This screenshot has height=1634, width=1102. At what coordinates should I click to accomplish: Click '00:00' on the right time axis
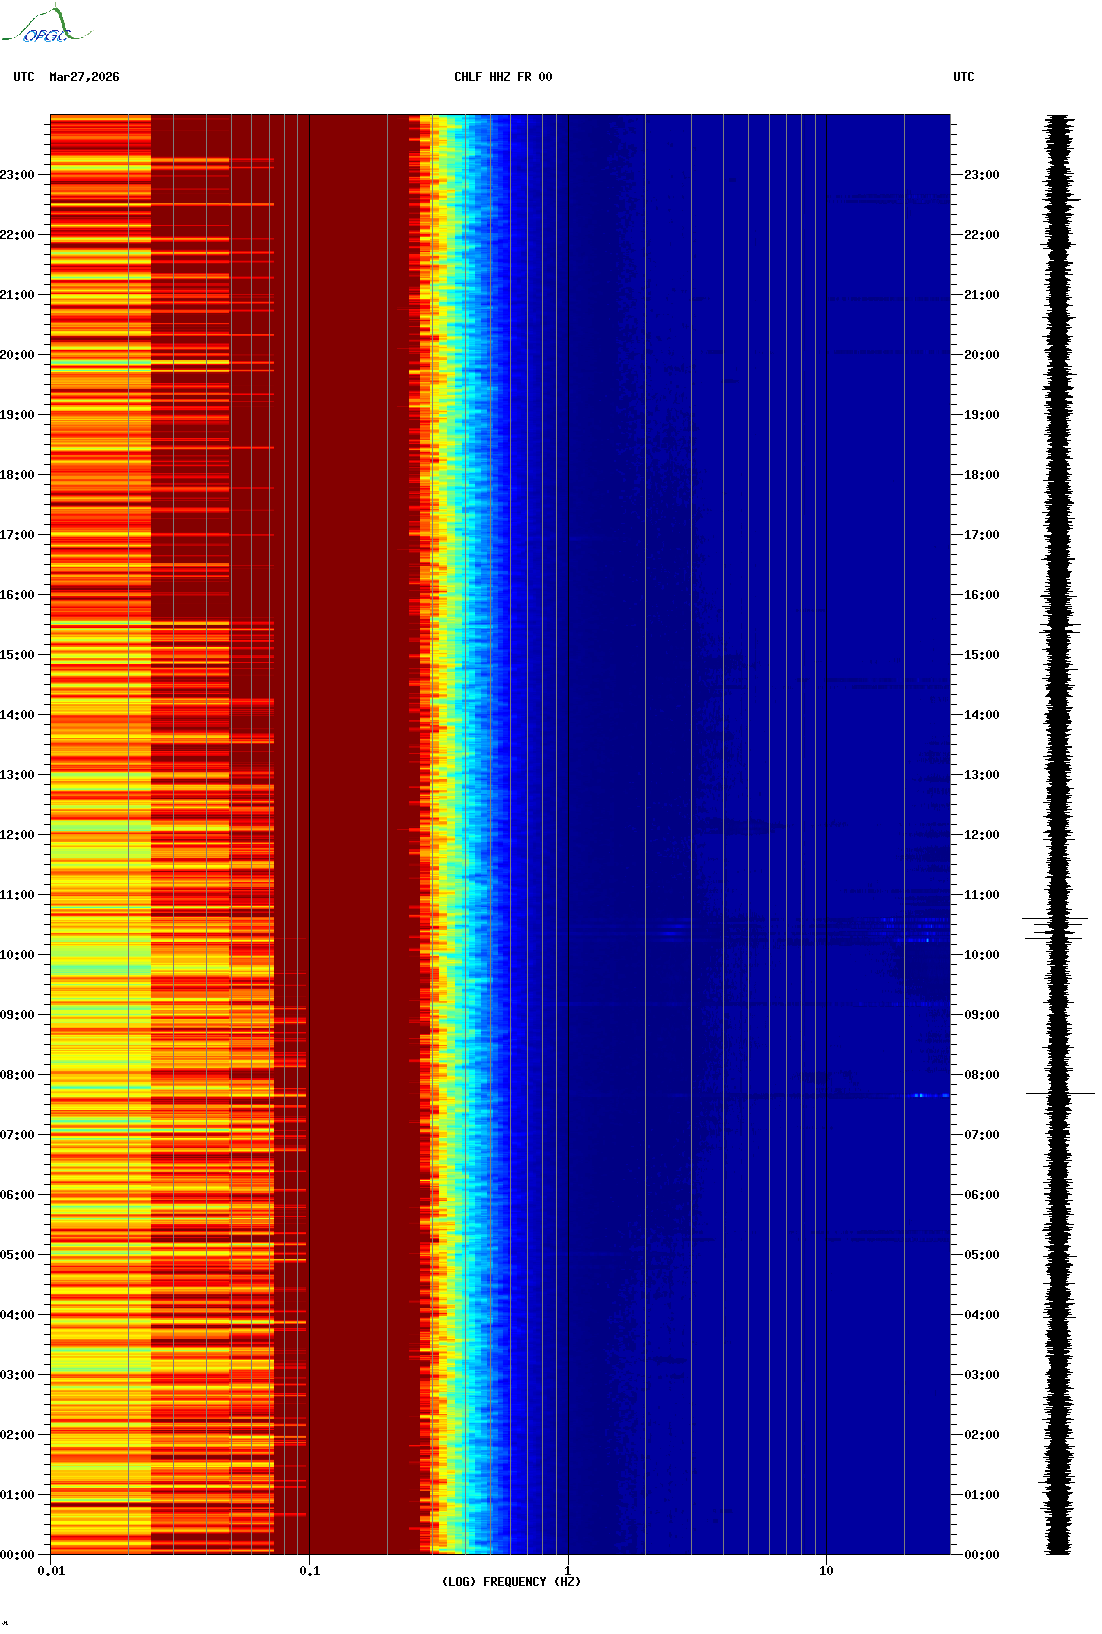[x=982, y=1555]
